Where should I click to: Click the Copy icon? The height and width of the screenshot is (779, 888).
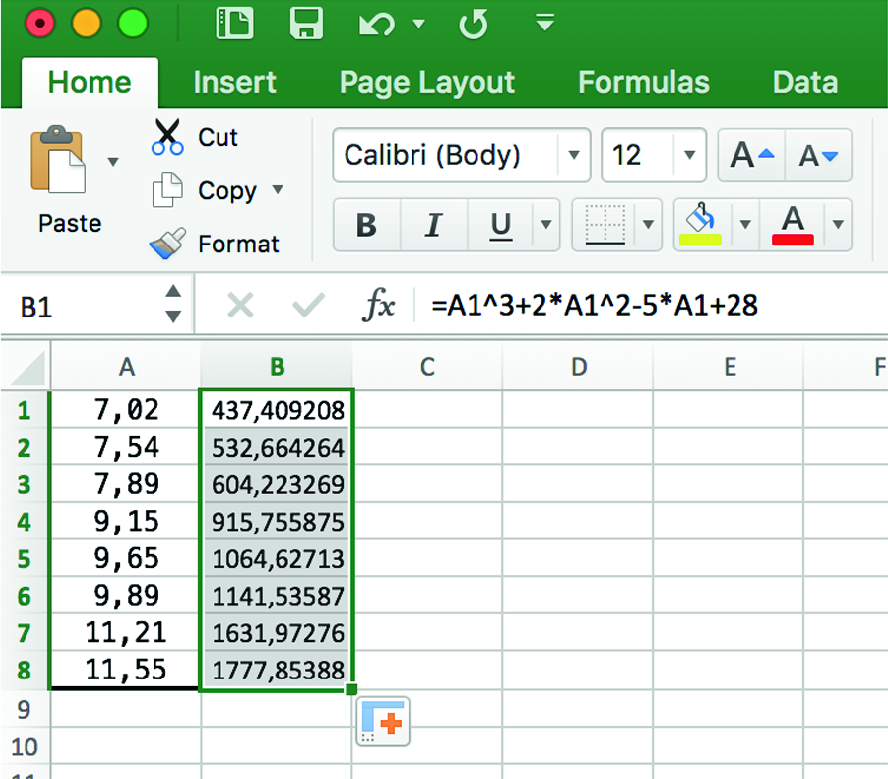pyautogui.click(x=168, y=190)
